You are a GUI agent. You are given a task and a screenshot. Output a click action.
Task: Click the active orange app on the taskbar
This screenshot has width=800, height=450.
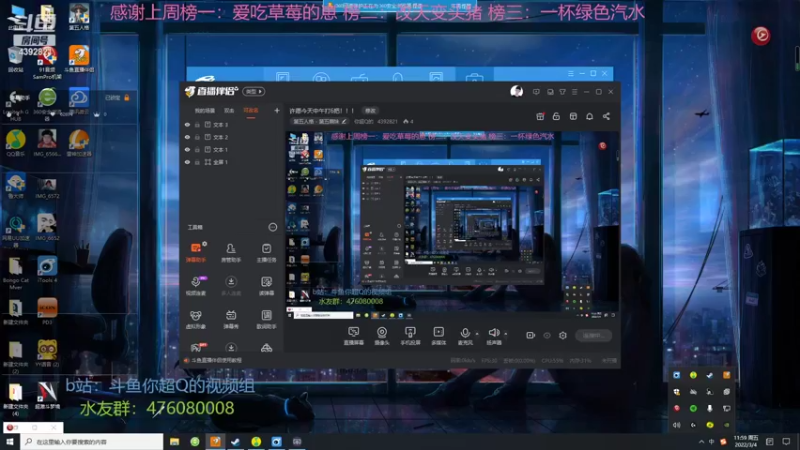pos(215,442)
